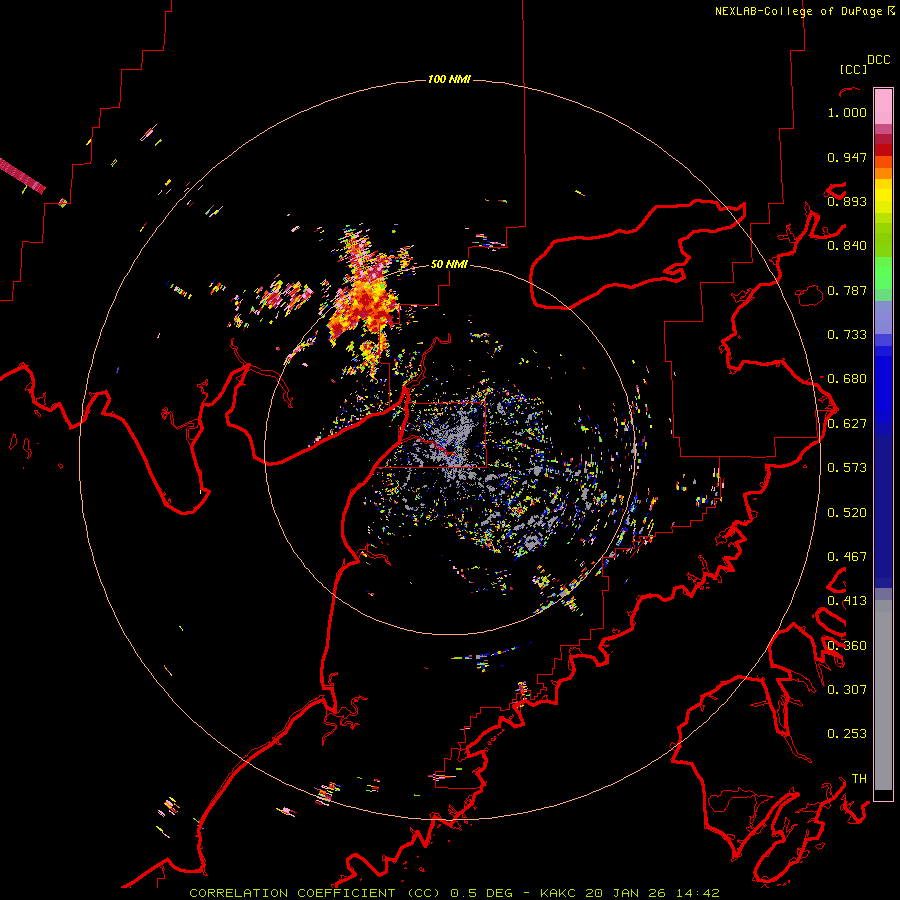Click the 1.000 legend value
Screen dimensions: 900x900
click(847, 112)
